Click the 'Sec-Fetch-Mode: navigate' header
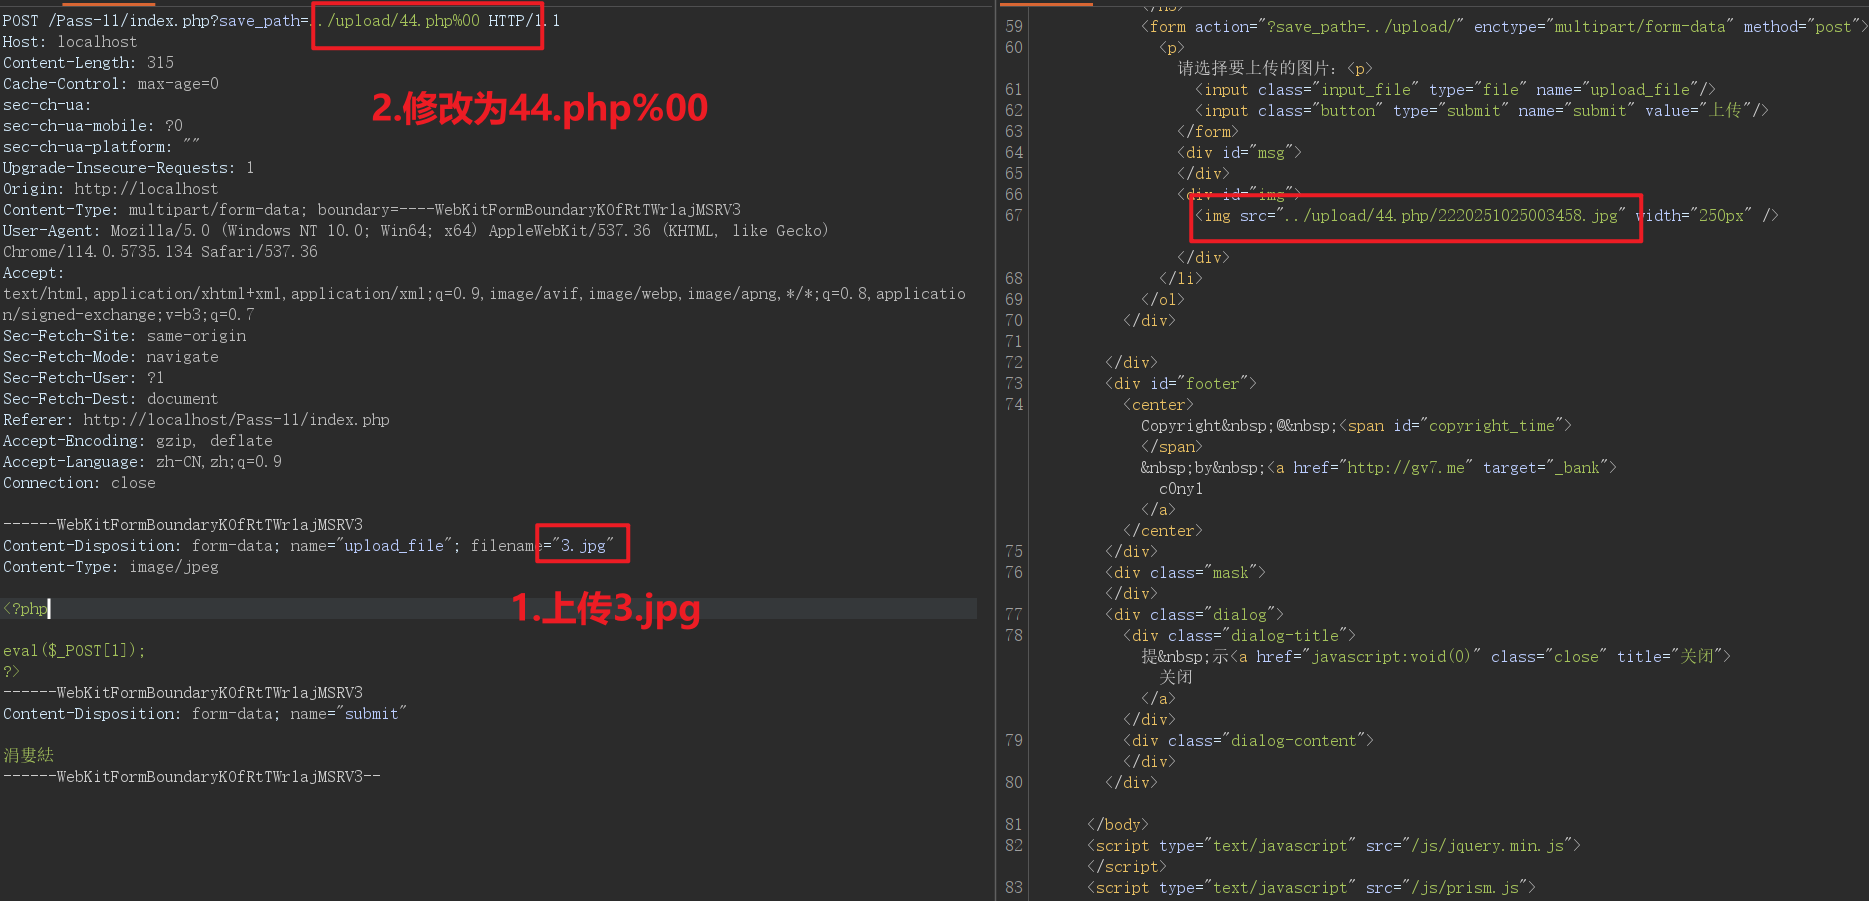Viewport: 1869px width, 901px height. [x=111, y=356]
